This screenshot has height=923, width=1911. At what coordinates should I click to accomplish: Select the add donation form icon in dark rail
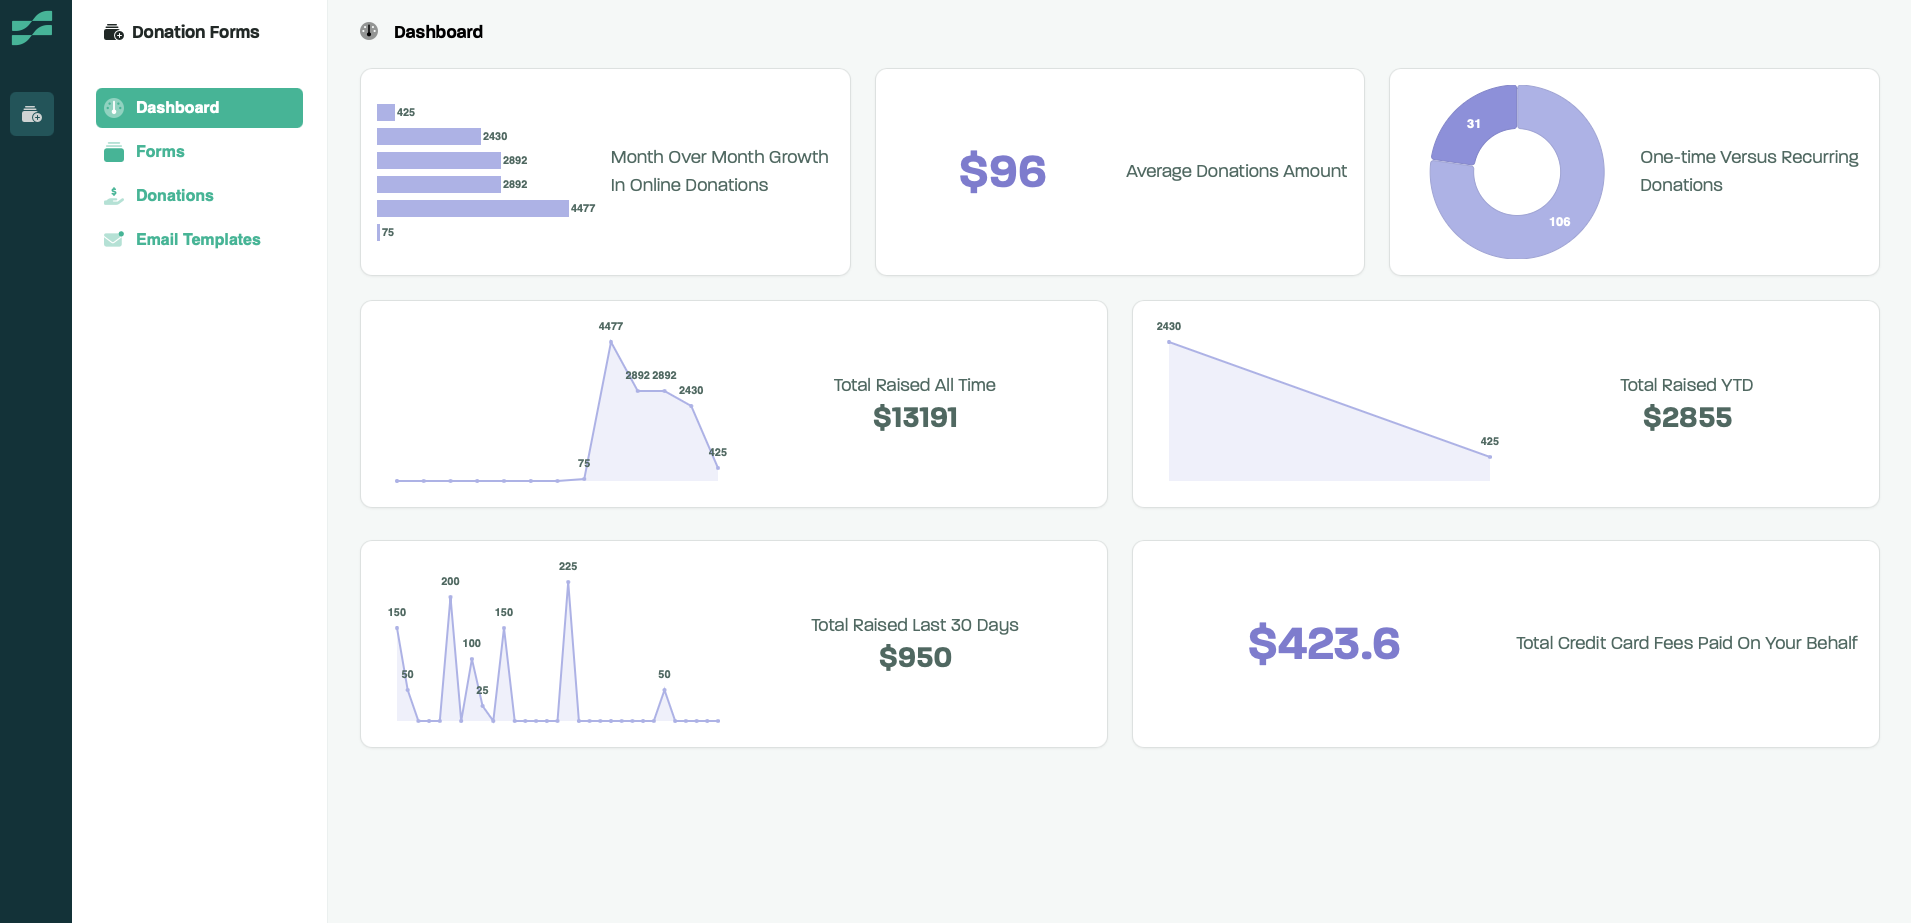coord(33,113)
